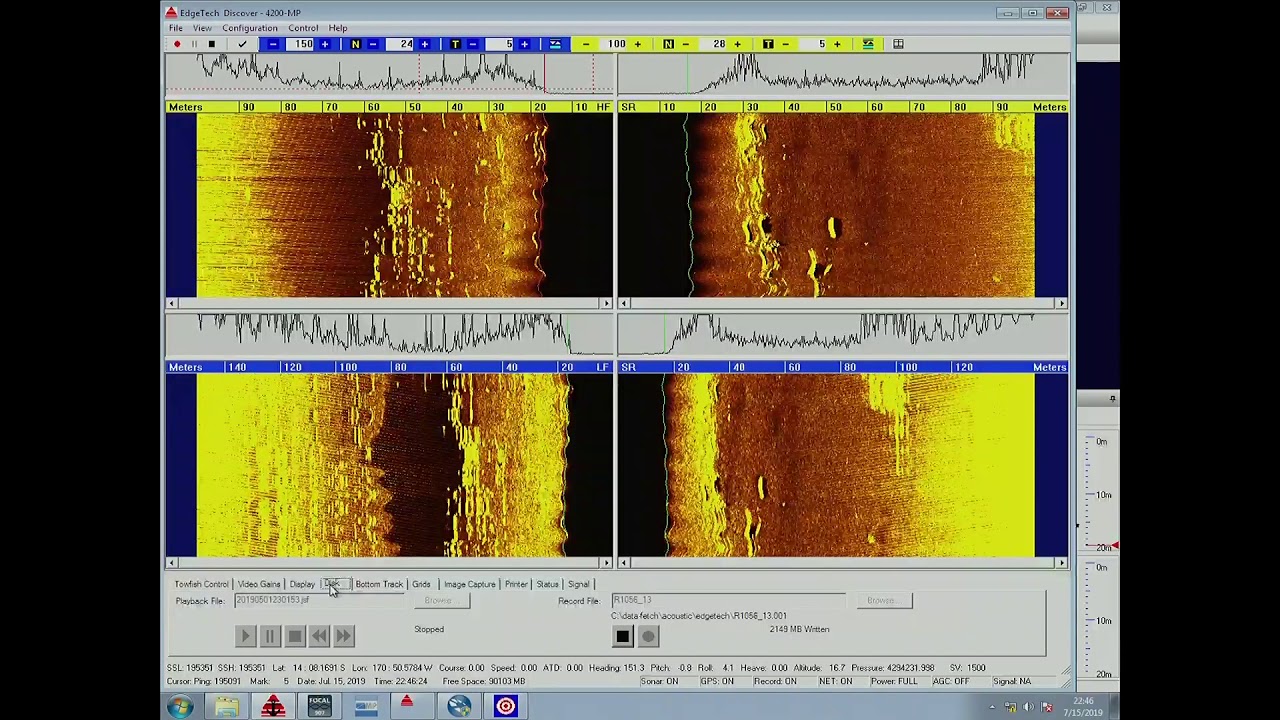
Task: Increase the yellow gain value 28
Action: [x=737, y=44]
